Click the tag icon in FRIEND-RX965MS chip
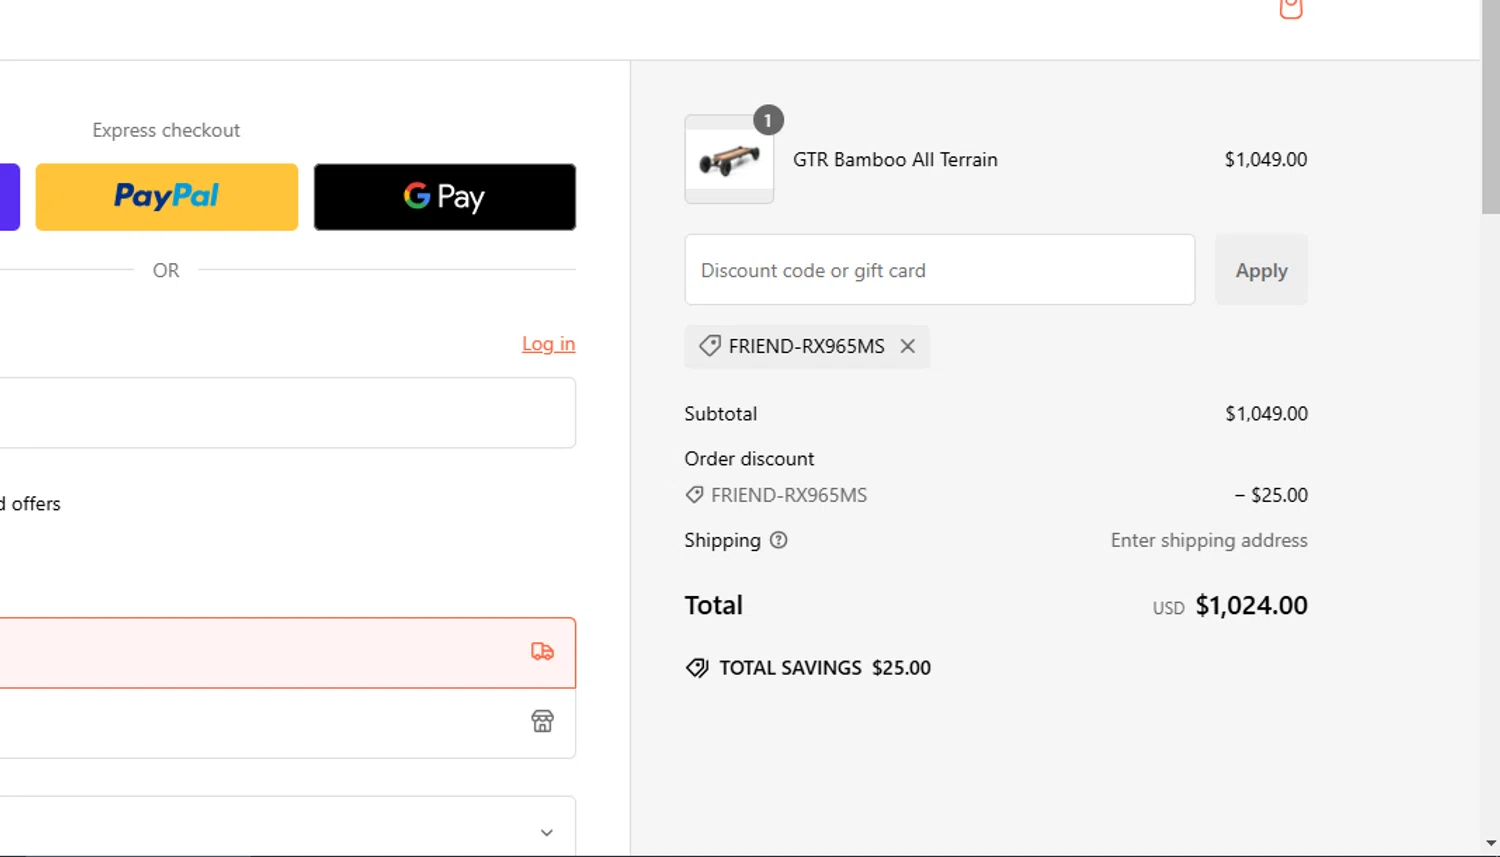The image size is (1500, 857). point(710,346)
